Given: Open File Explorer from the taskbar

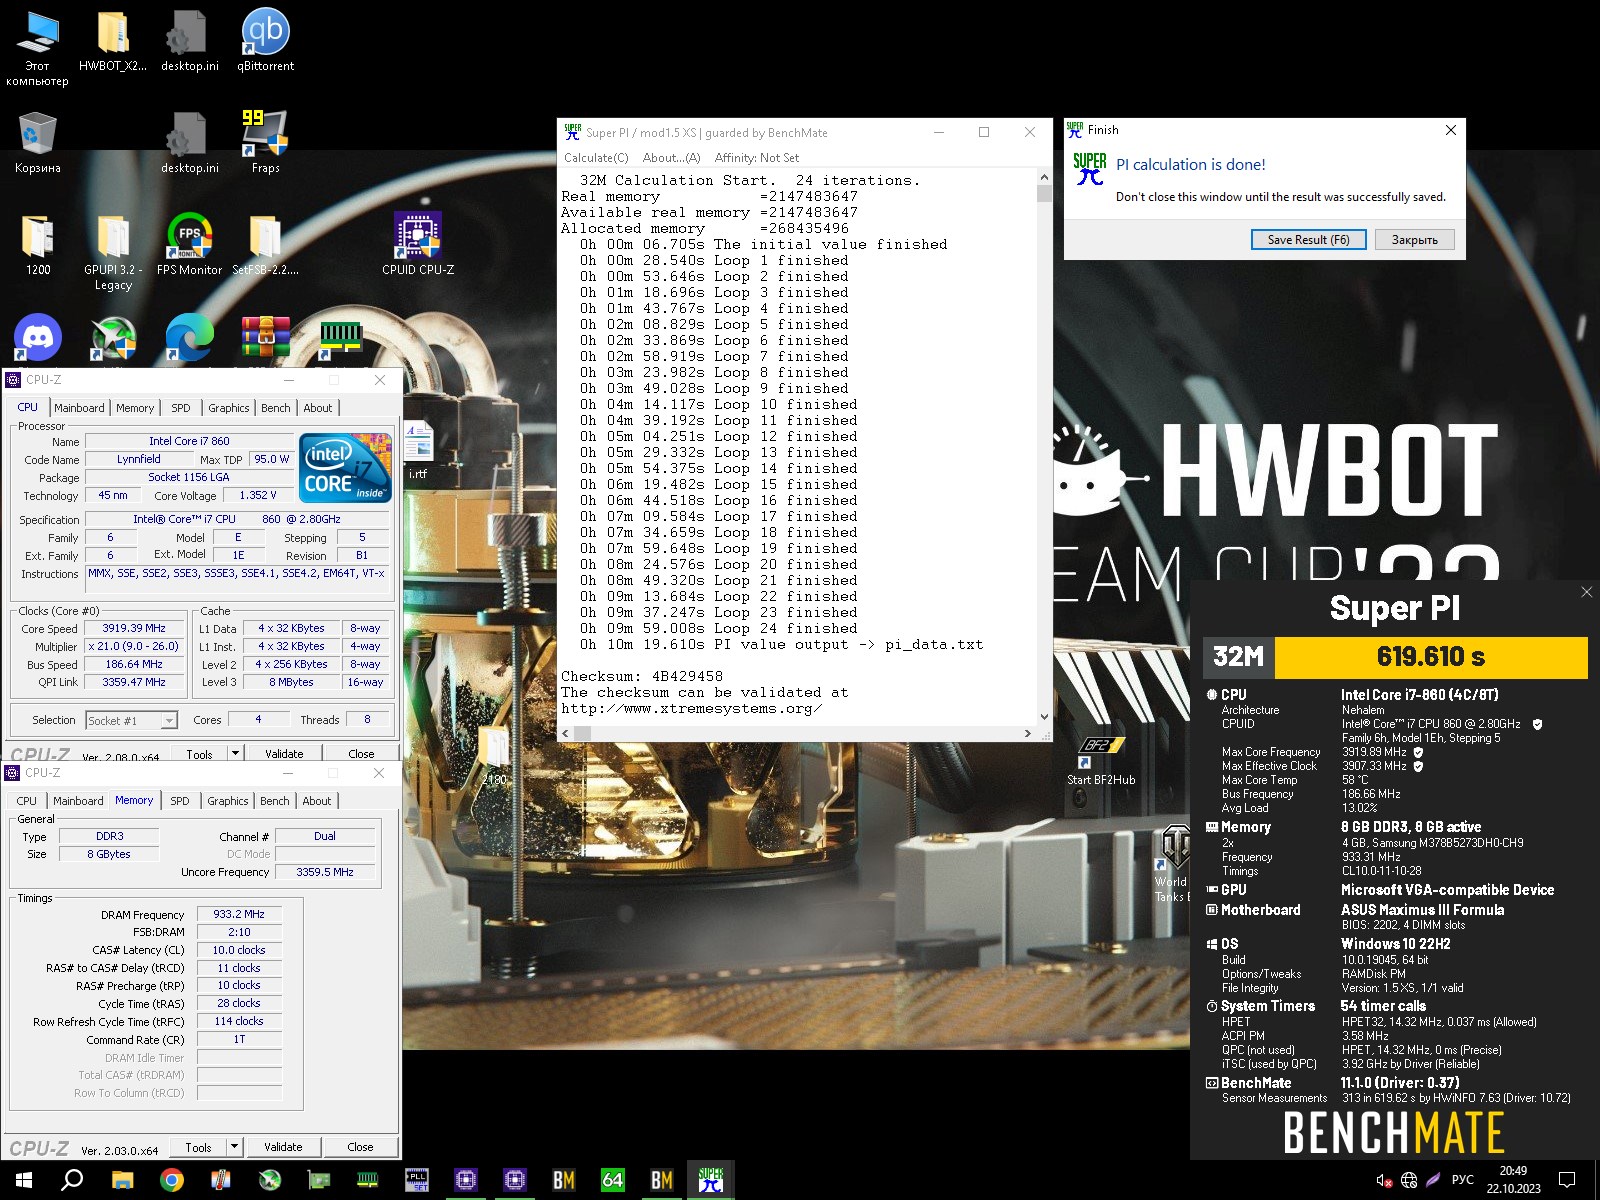Looking at the screenshot, I should click(x=123, y=1180).
